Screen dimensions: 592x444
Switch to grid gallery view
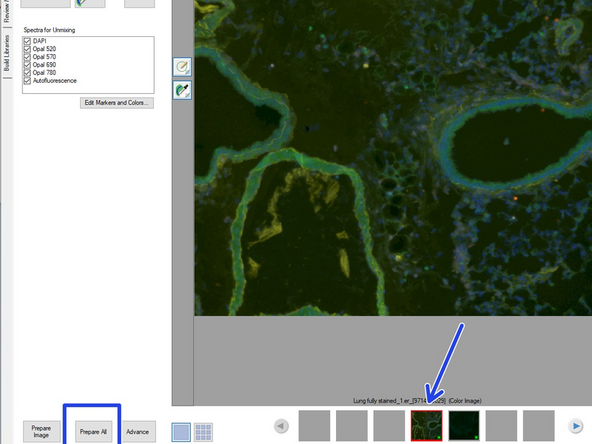(204, 432)
